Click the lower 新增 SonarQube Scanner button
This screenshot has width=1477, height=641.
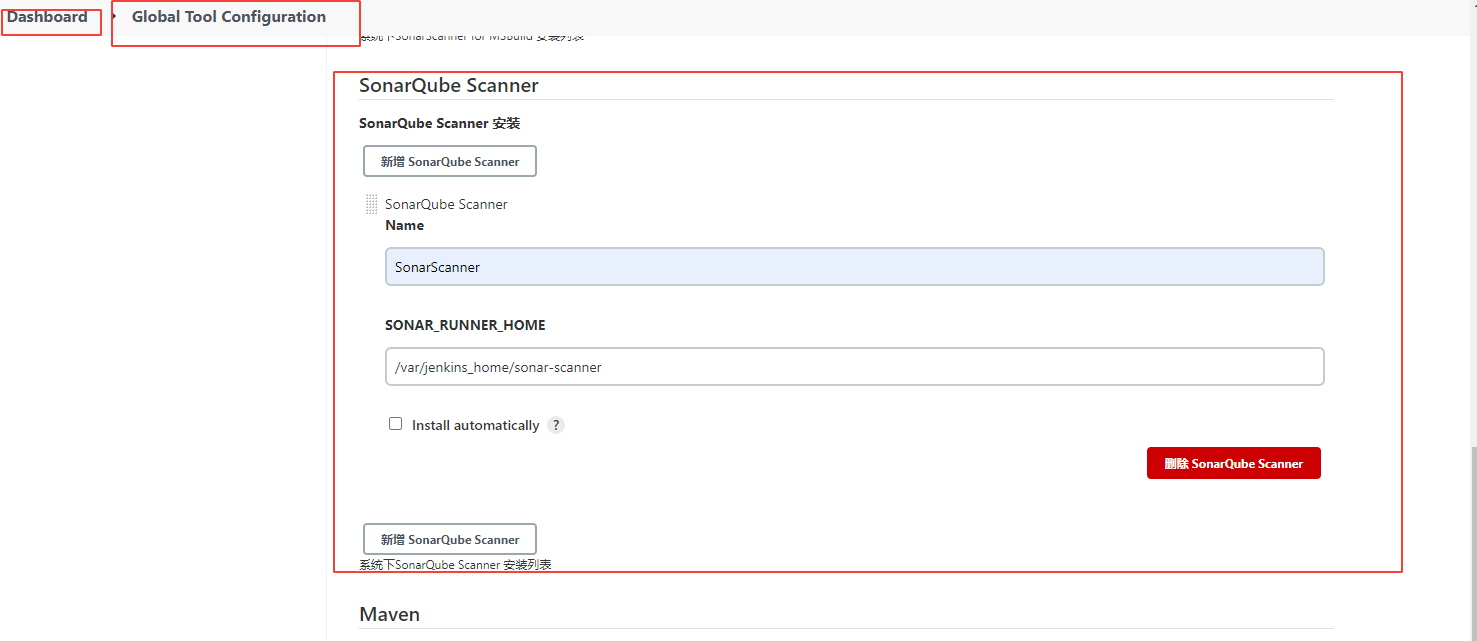450,539
